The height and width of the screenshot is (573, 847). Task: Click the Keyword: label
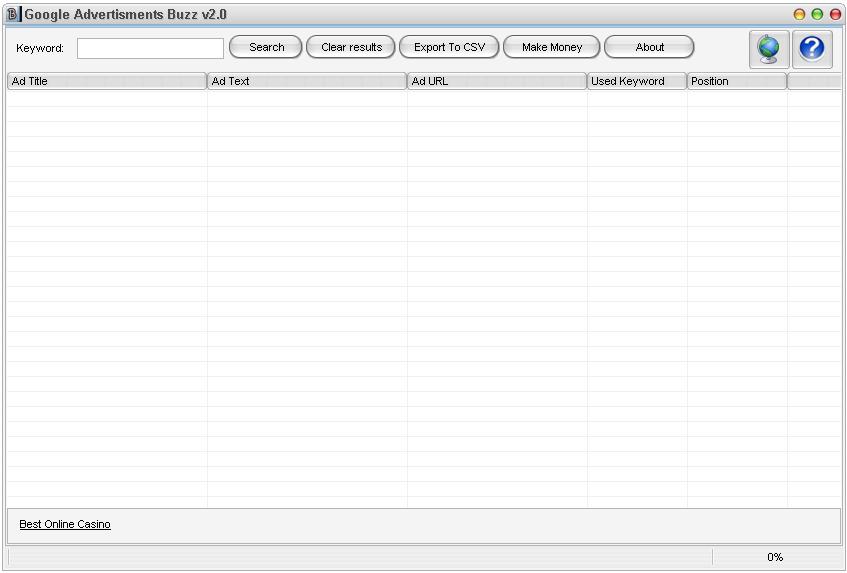coord(40,48)
